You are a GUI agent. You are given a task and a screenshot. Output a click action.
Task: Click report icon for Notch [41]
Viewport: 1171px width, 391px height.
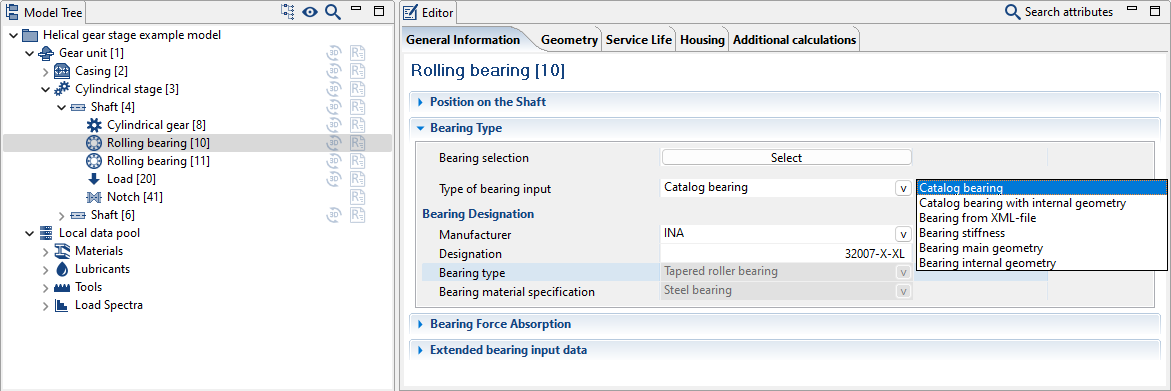tap(358, 197)
